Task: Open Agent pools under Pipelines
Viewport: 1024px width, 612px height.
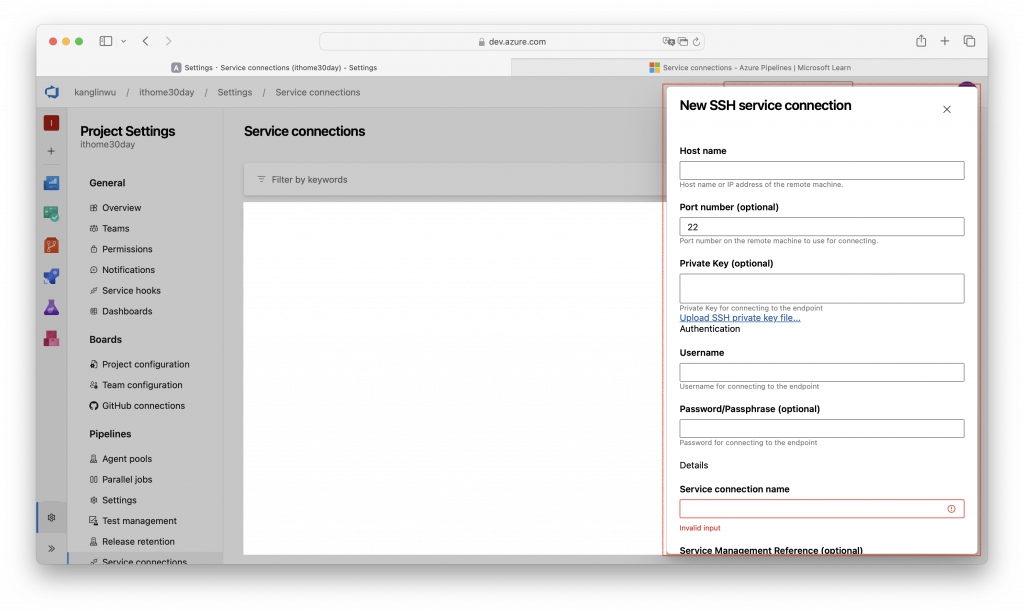Action: pos(127,459)
